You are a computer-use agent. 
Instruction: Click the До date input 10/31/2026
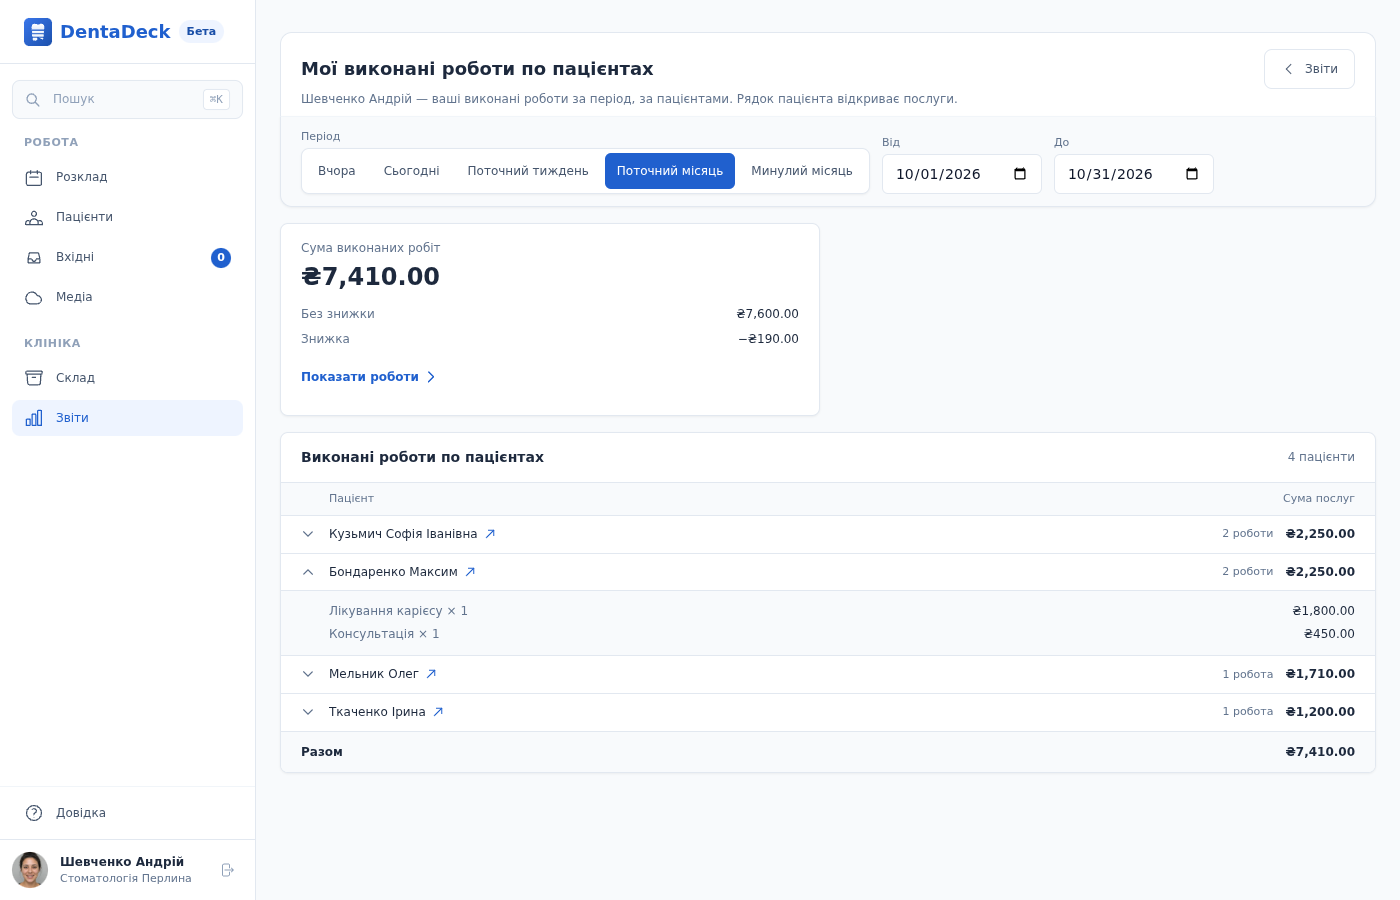[1134, 174]
